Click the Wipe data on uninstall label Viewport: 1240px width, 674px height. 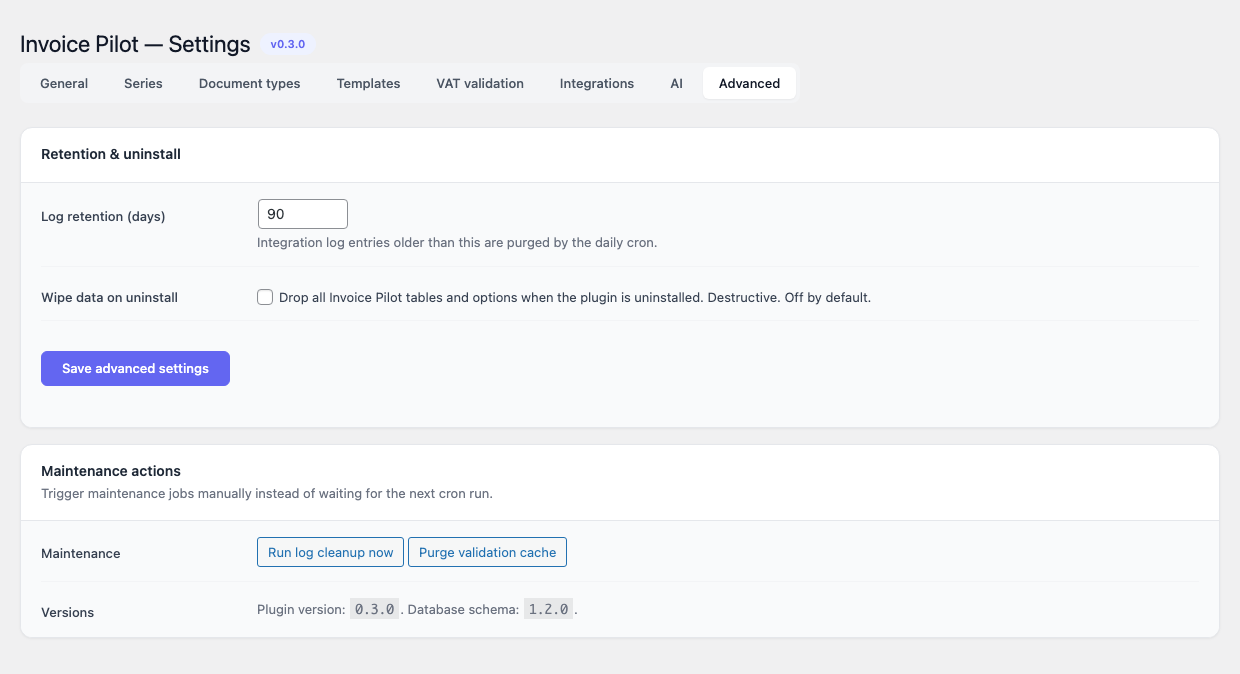click(109, 297)
